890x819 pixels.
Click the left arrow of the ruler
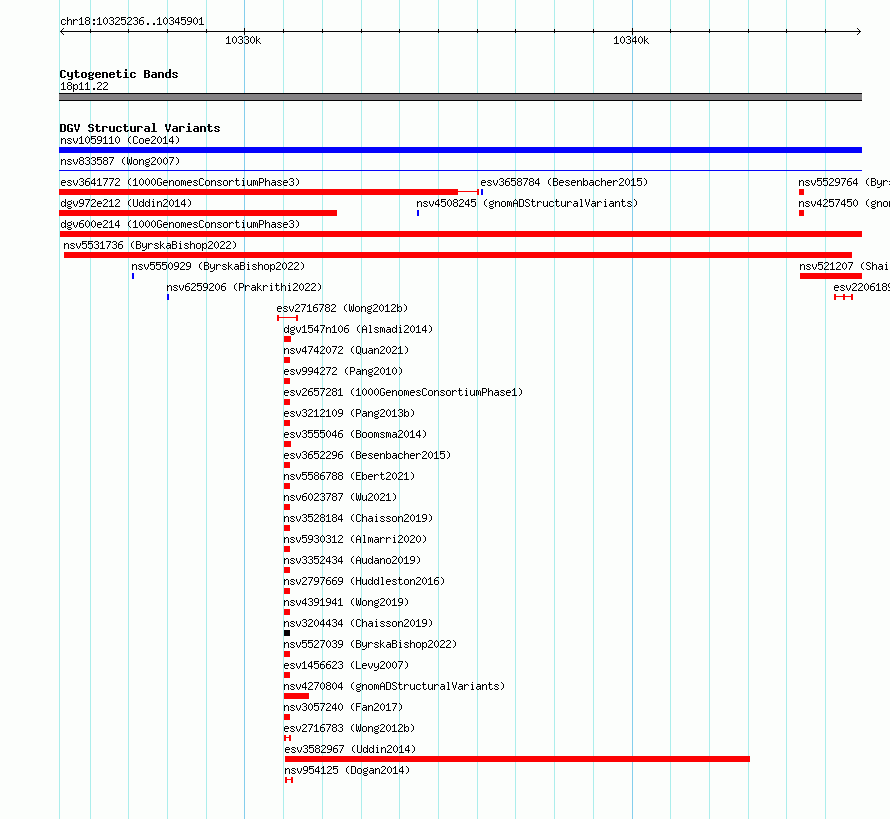coord(62,31)
